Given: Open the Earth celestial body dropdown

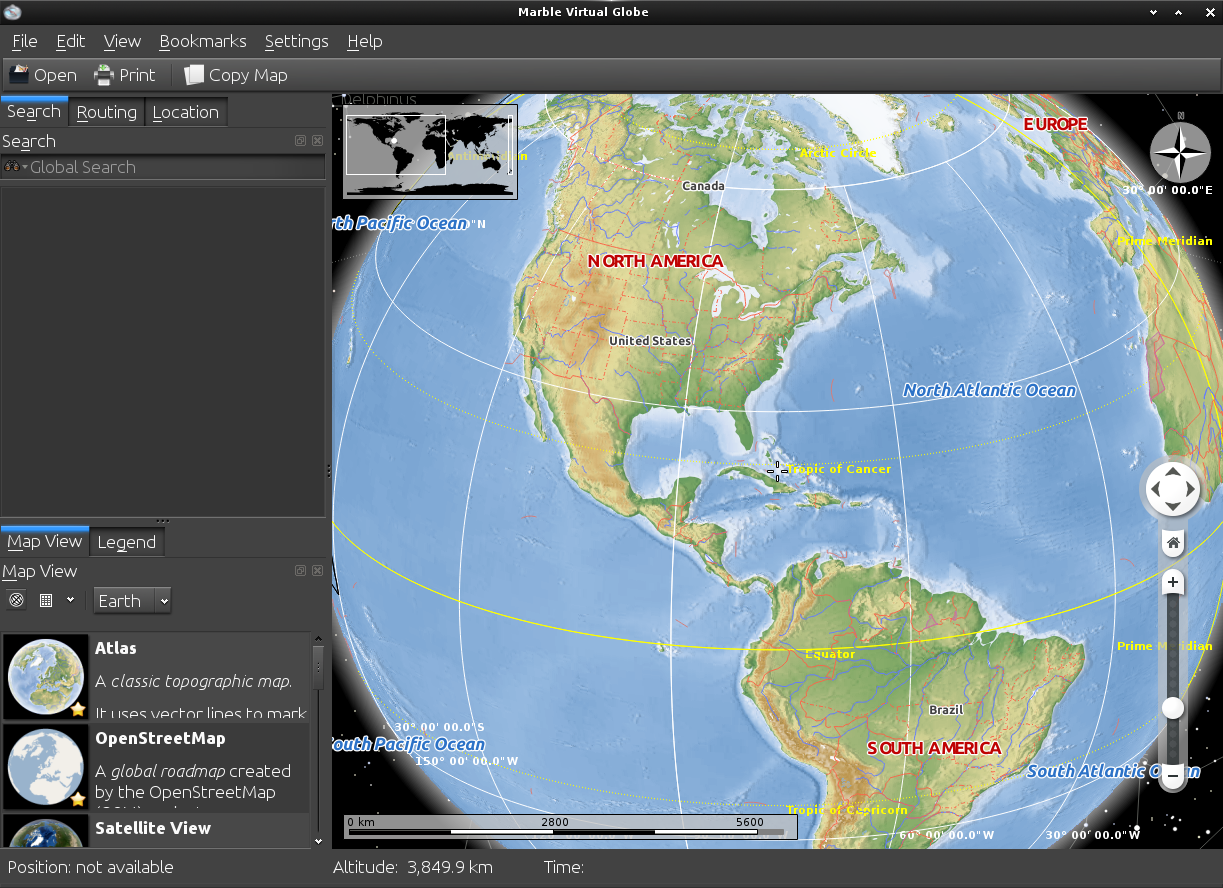Looking at the screenshot, I should point(133,600).
